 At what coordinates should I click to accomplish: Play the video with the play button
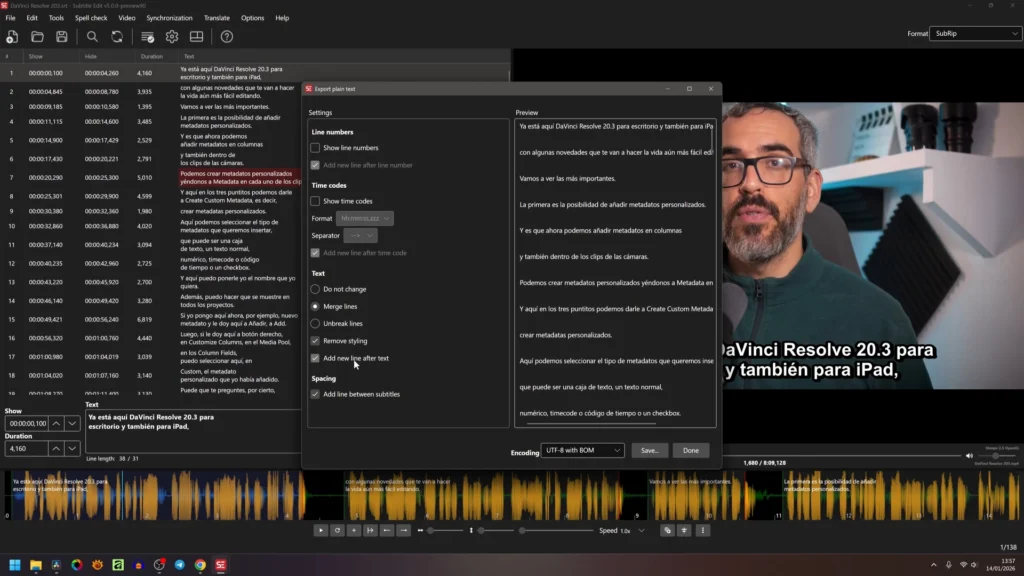pos(321,530)
